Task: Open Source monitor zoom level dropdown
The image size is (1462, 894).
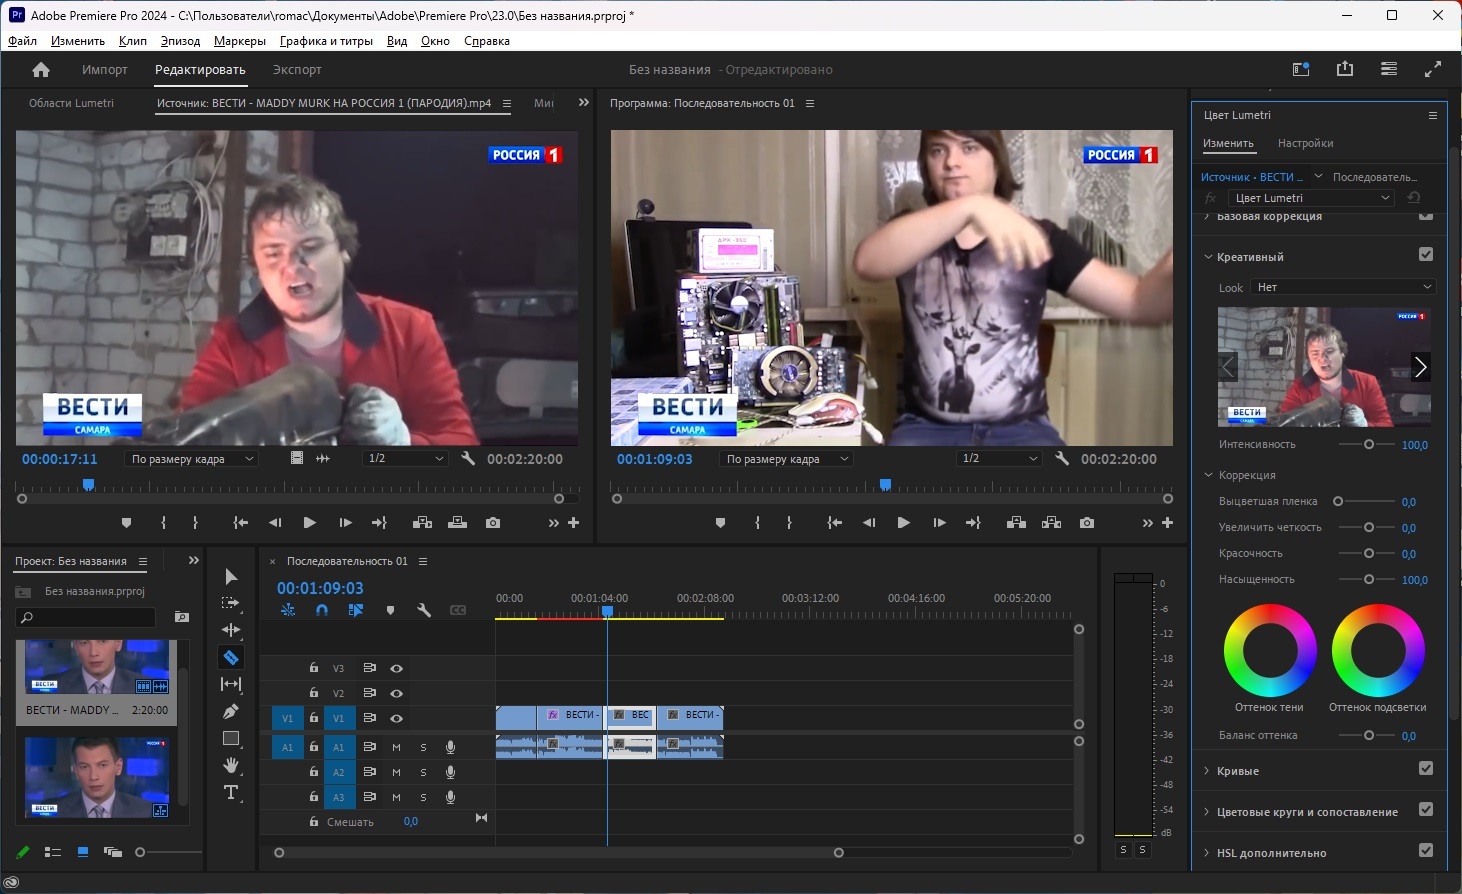Action: tap(190, 459)
